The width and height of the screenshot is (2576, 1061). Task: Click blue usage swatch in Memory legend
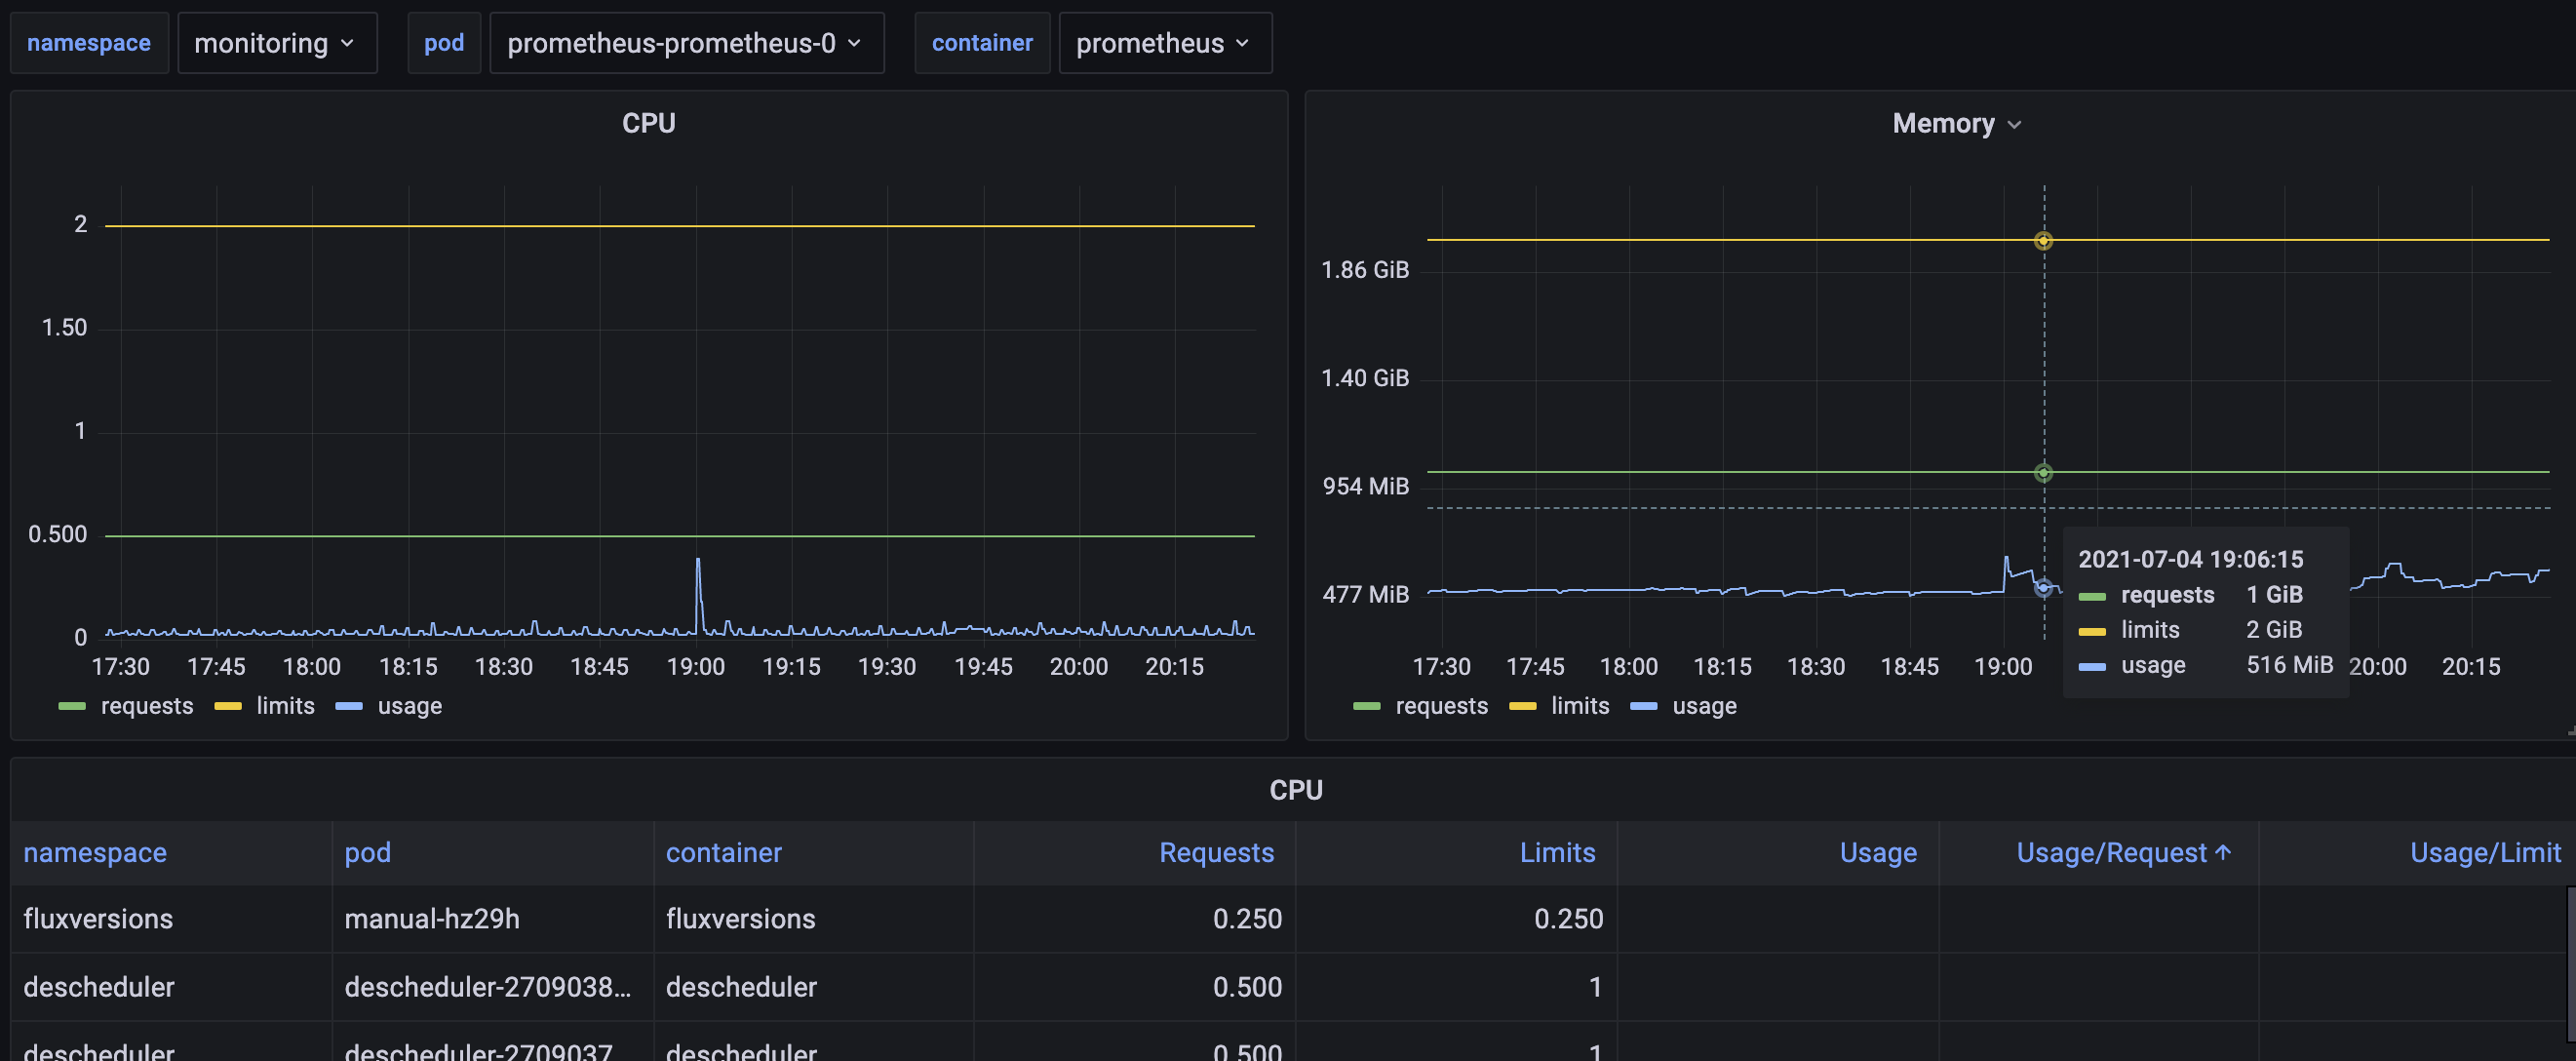tap(1643, 706)
